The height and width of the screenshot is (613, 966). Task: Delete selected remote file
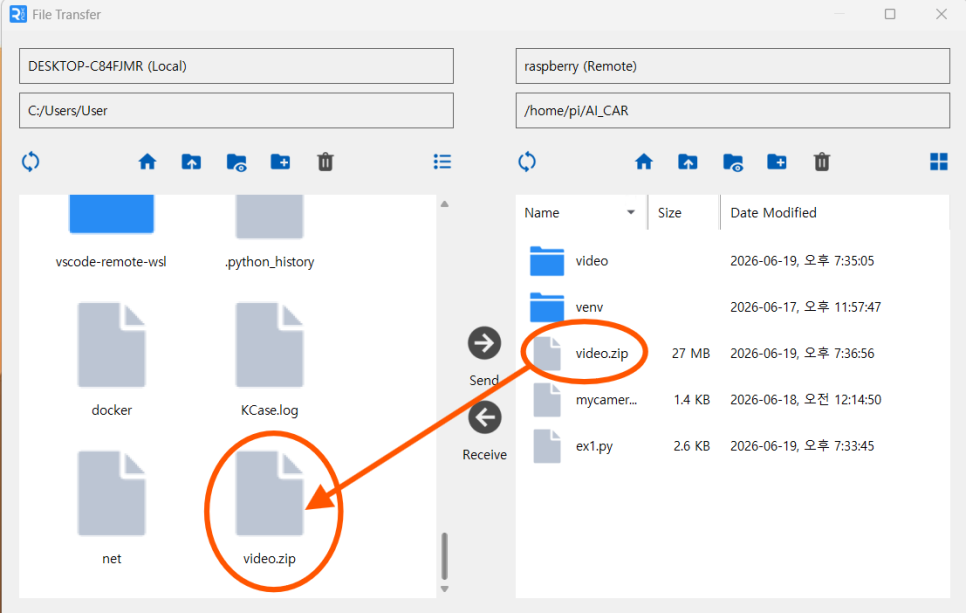pyautogui.click(x=822, y=162)
